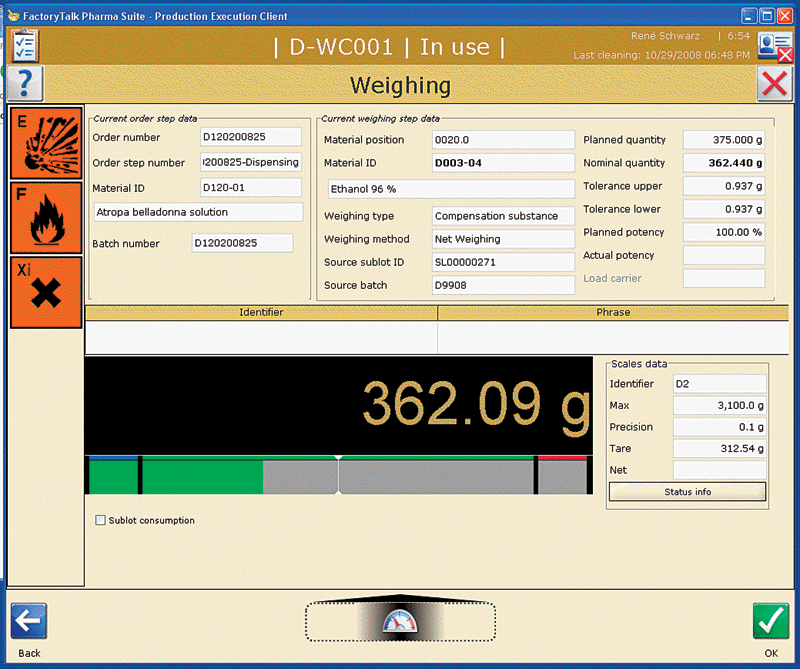The image size is (800, 669).
Task: Click the Xi irritant hazard icon
Action: 45,291
